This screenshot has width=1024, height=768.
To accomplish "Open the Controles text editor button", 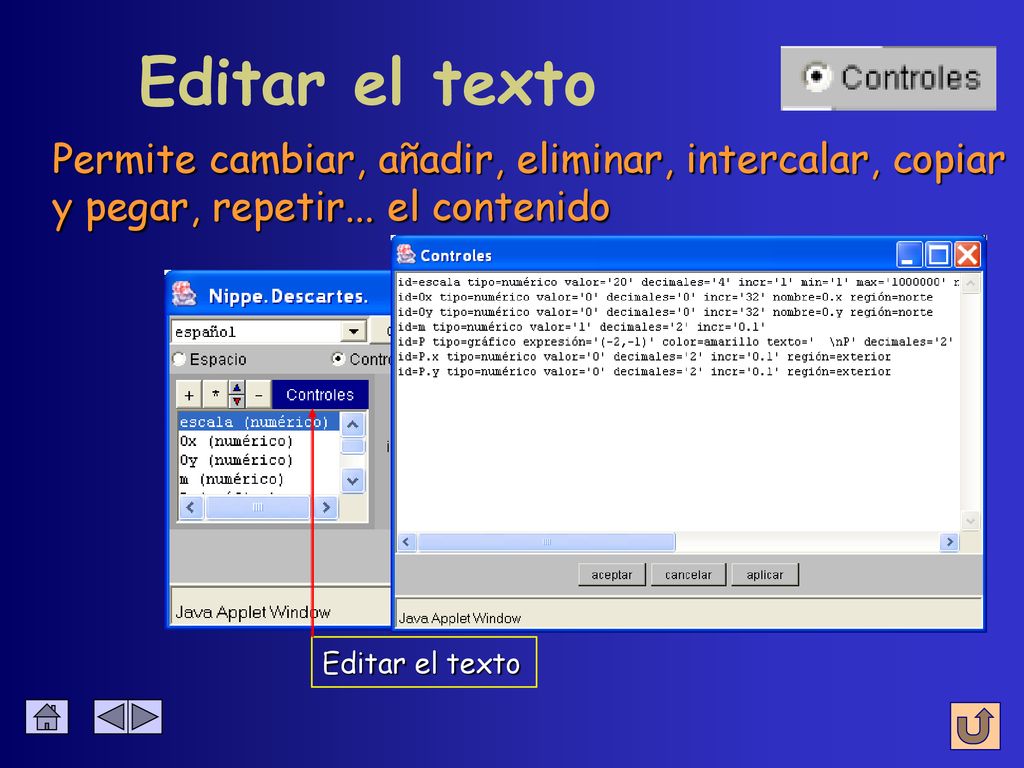I will coord(320,395).
